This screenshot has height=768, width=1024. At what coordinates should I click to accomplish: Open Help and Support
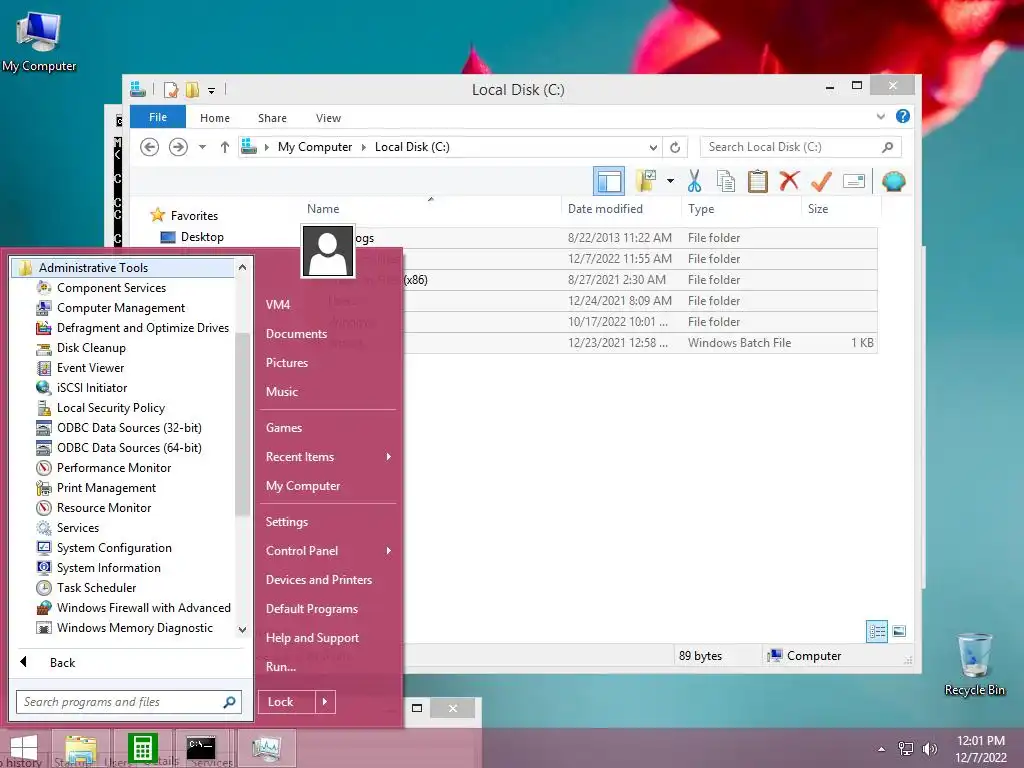[x=312, y=638]
